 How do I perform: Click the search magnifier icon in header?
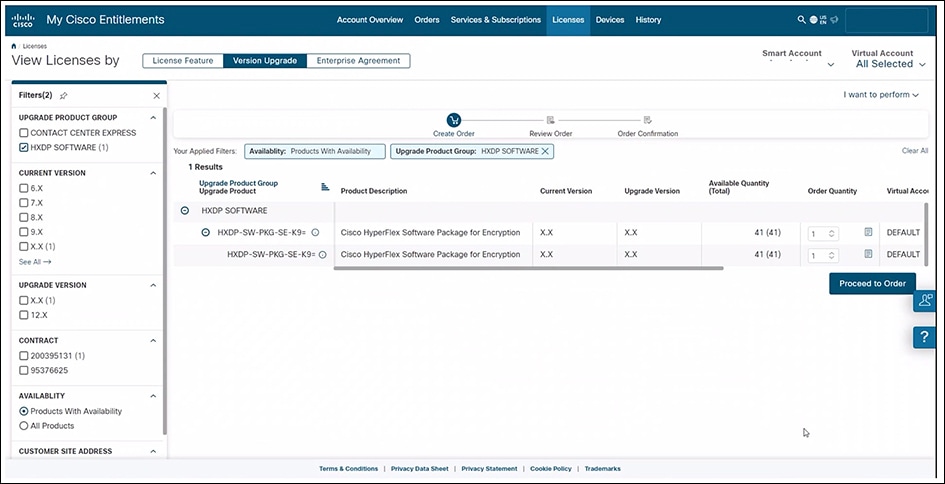coord(801,20)
